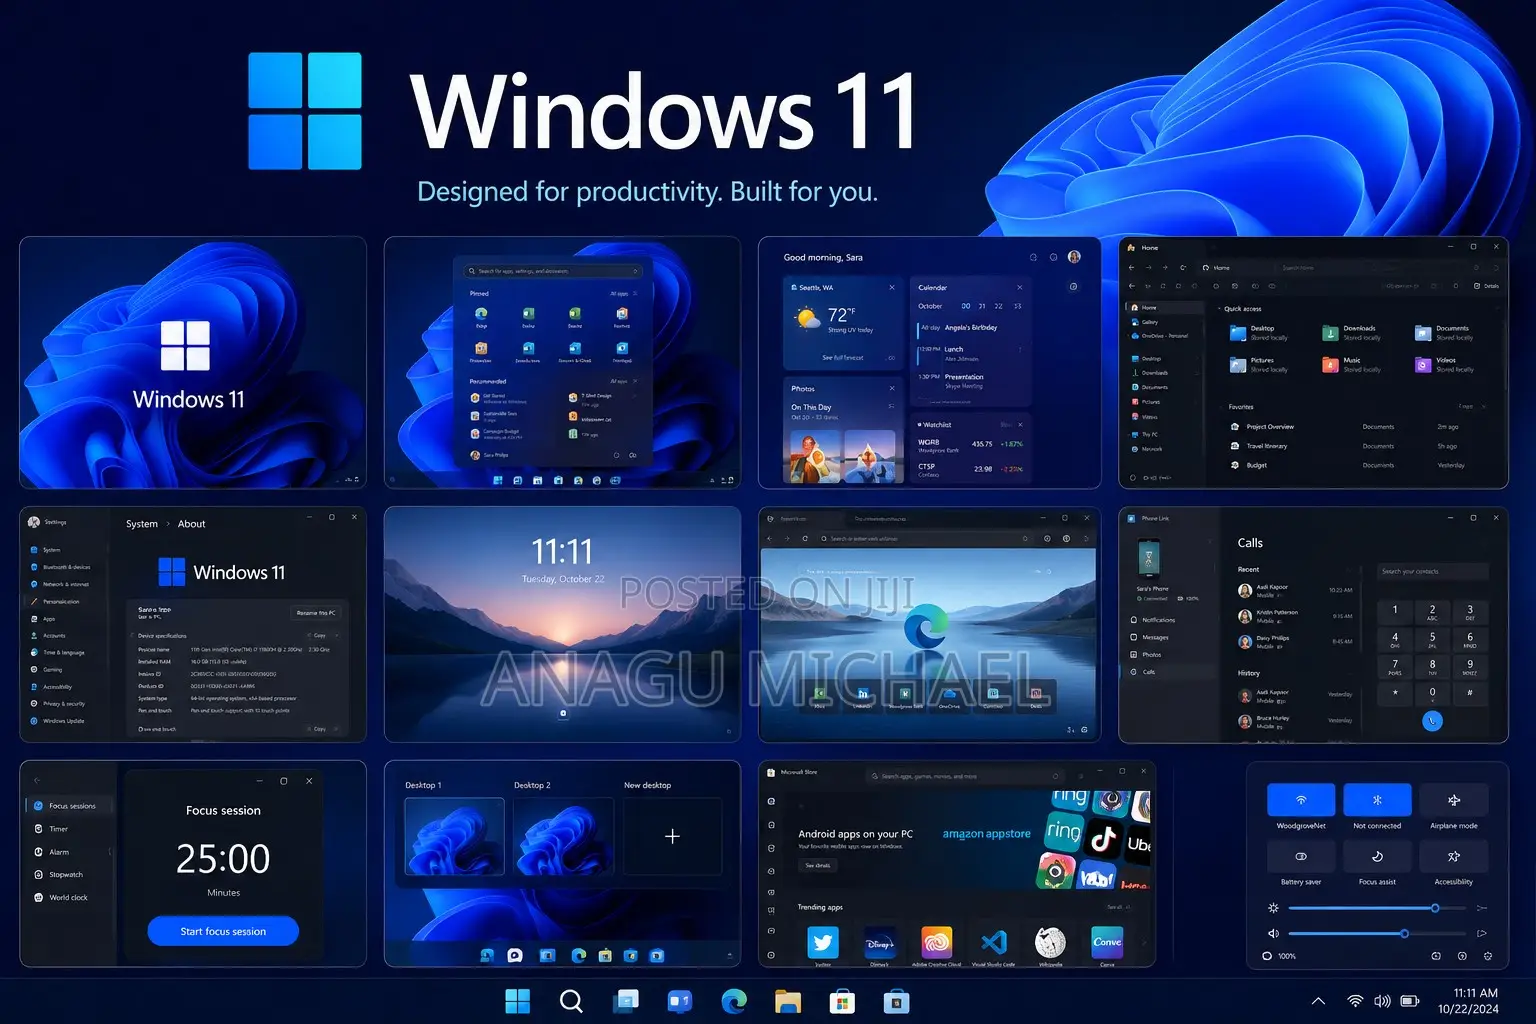The width and height of the screenshot is (1536, 1024).
Task: Open the Desktop folder in Quick access
Action: (x=1260, y=333)
